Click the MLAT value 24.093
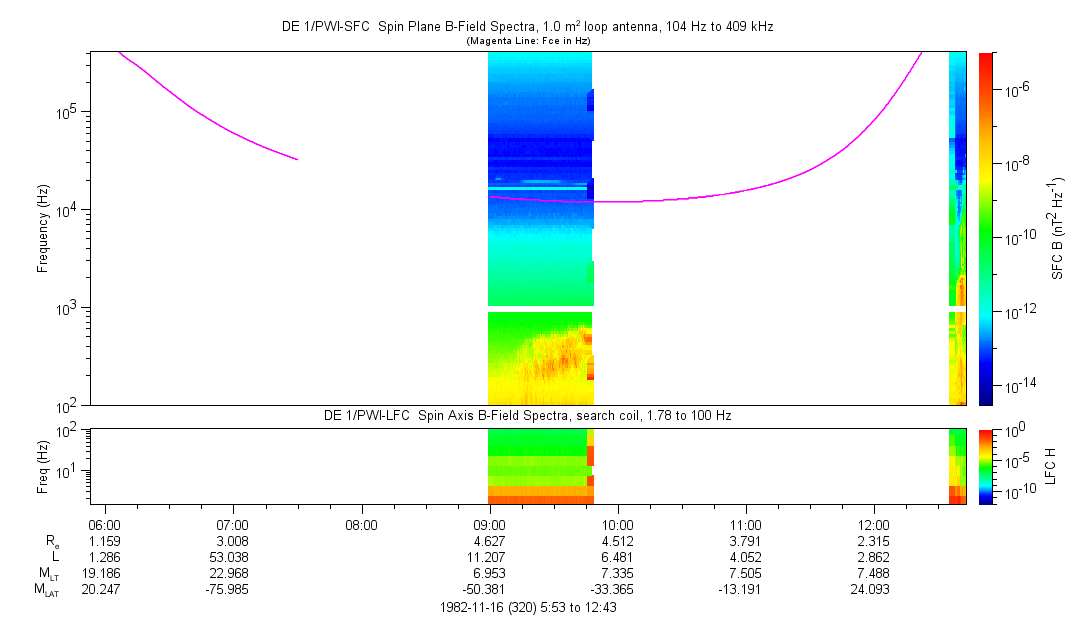 (871, 590)
